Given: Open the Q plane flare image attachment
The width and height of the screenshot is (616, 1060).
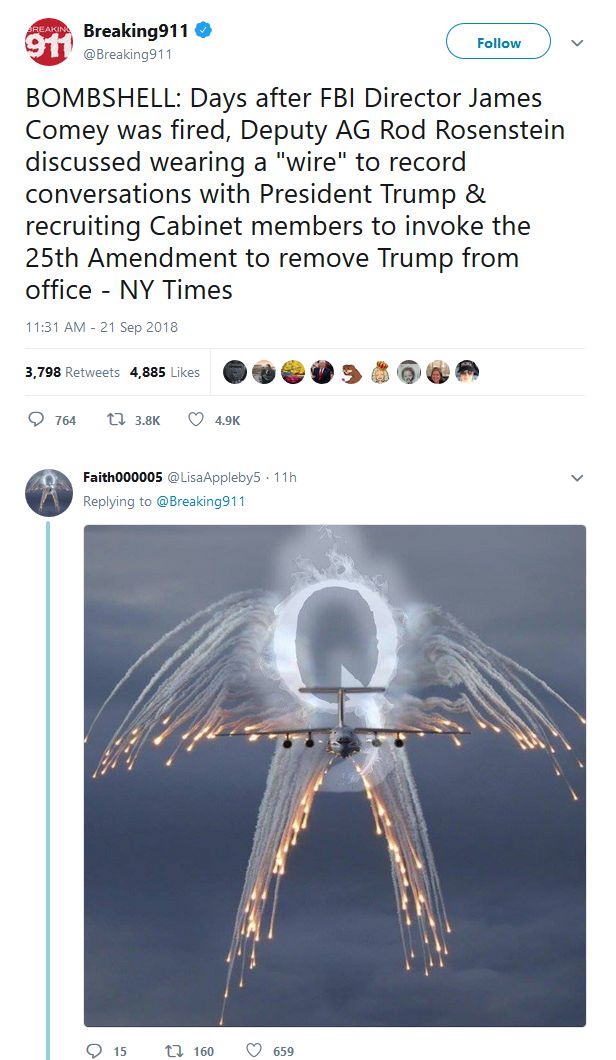Looking at the screenshot, I should [x=335, y=776].
